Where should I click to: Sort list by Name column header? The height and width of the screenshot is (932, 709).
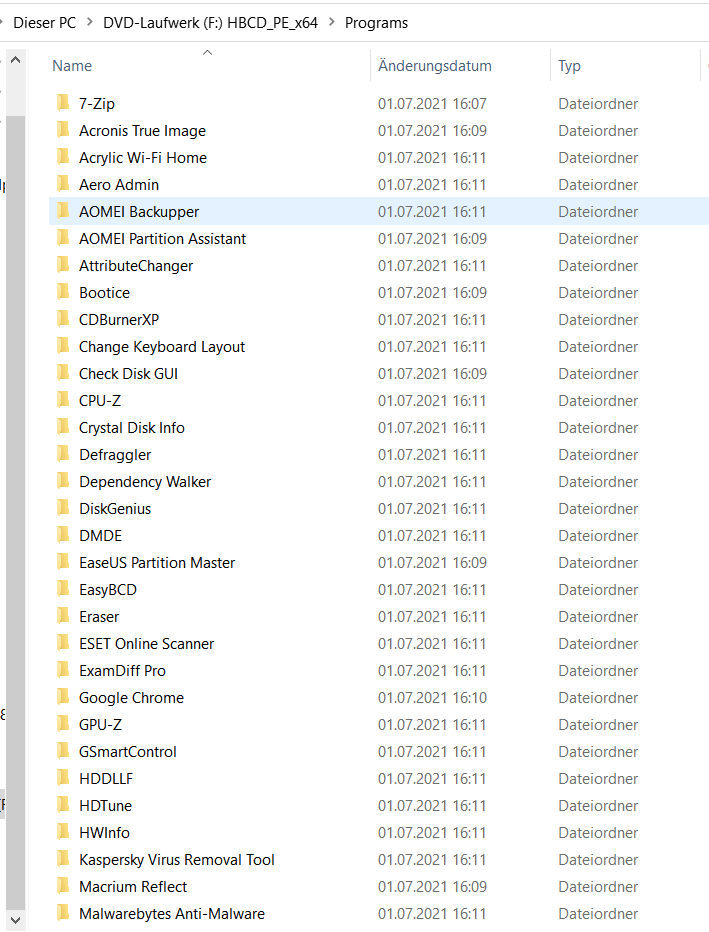tap(72, 65)
